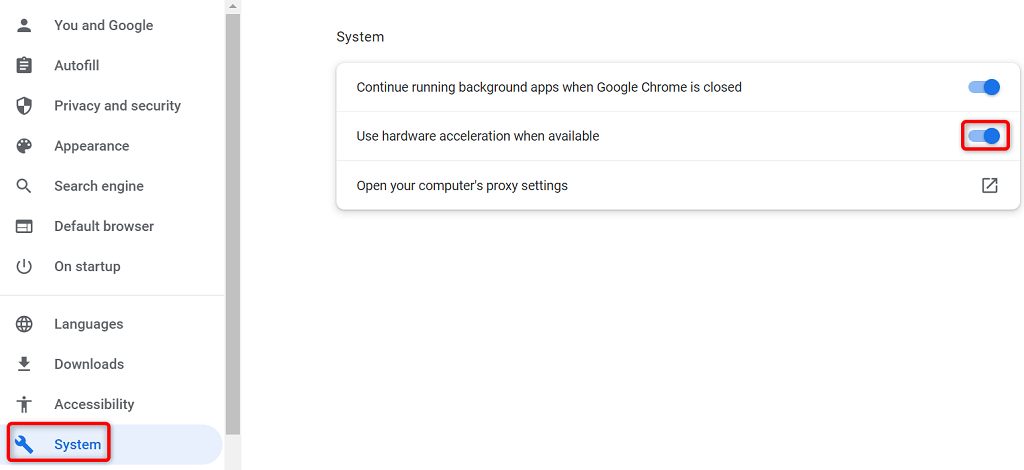Open your computer's proxy settings
This screenshot has width=1024, height=470.
pyautogui.click(x=462, y=185)
